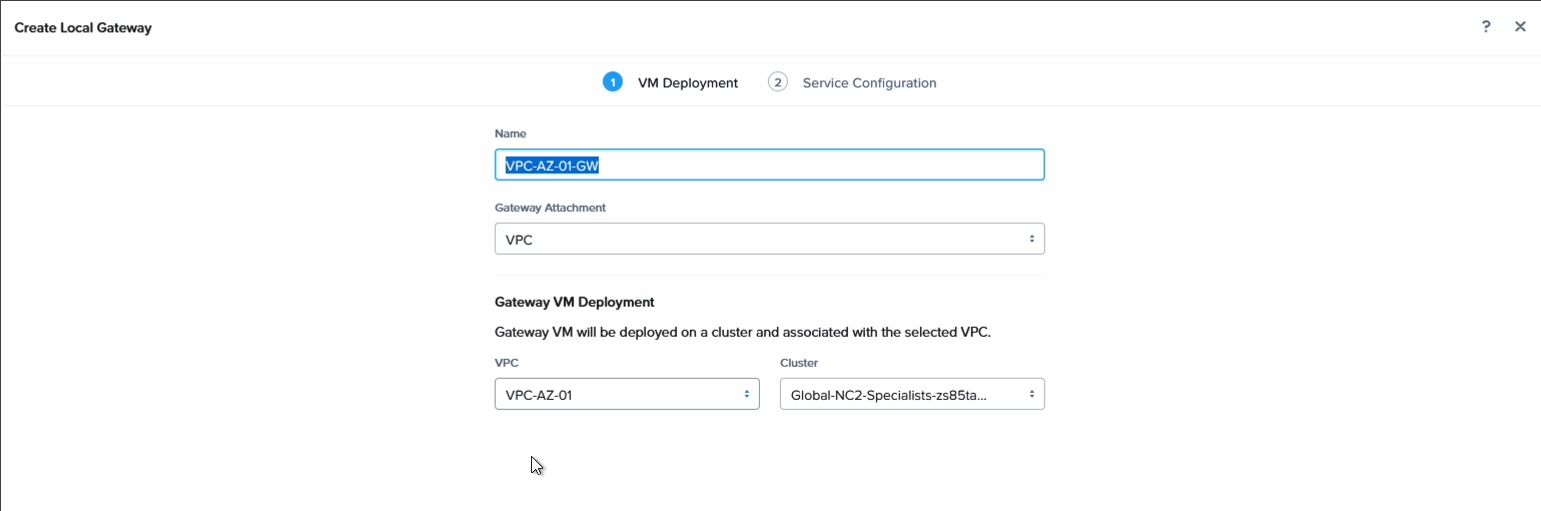
Task: Click the step 1 circle indicator
Action: pyautogui.click(x=612, y=82)
